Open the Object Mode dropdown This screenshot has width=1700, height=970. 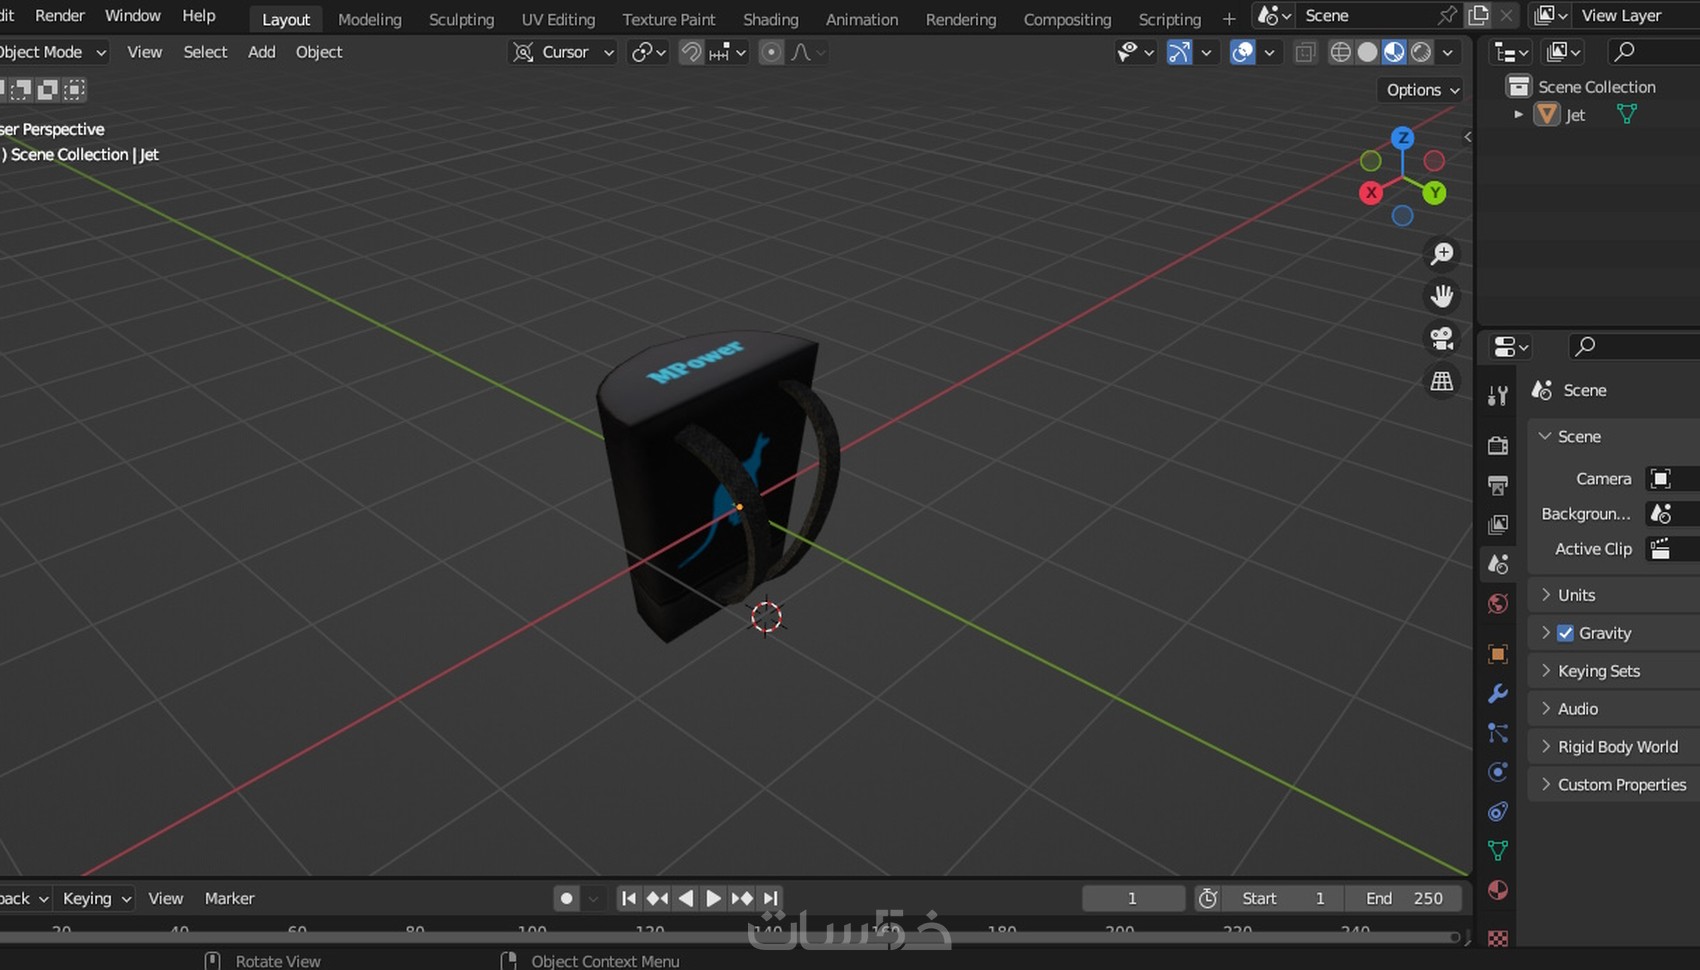[53, 52]
